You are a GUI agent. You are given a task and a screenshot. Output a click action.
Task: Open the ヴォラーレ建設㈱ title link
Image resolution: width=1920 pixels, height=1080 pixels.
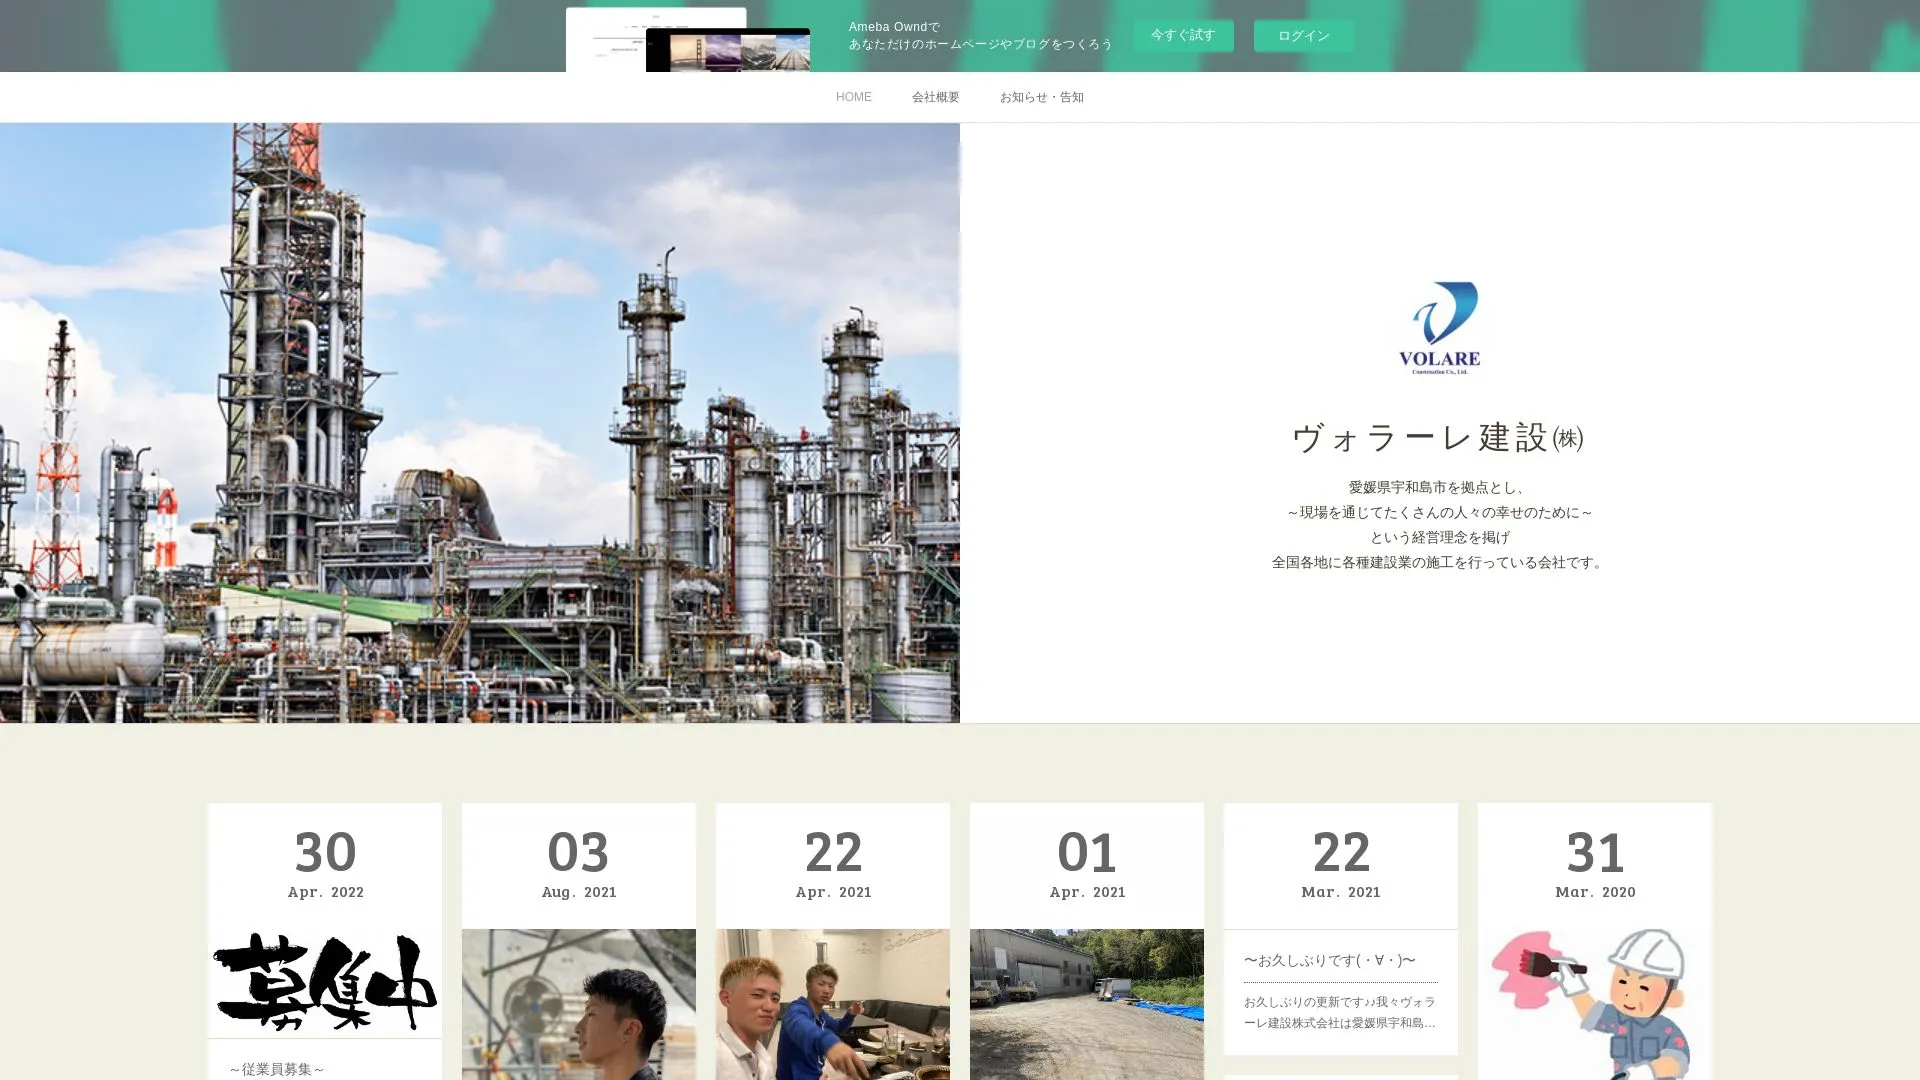pos(1438,437)
